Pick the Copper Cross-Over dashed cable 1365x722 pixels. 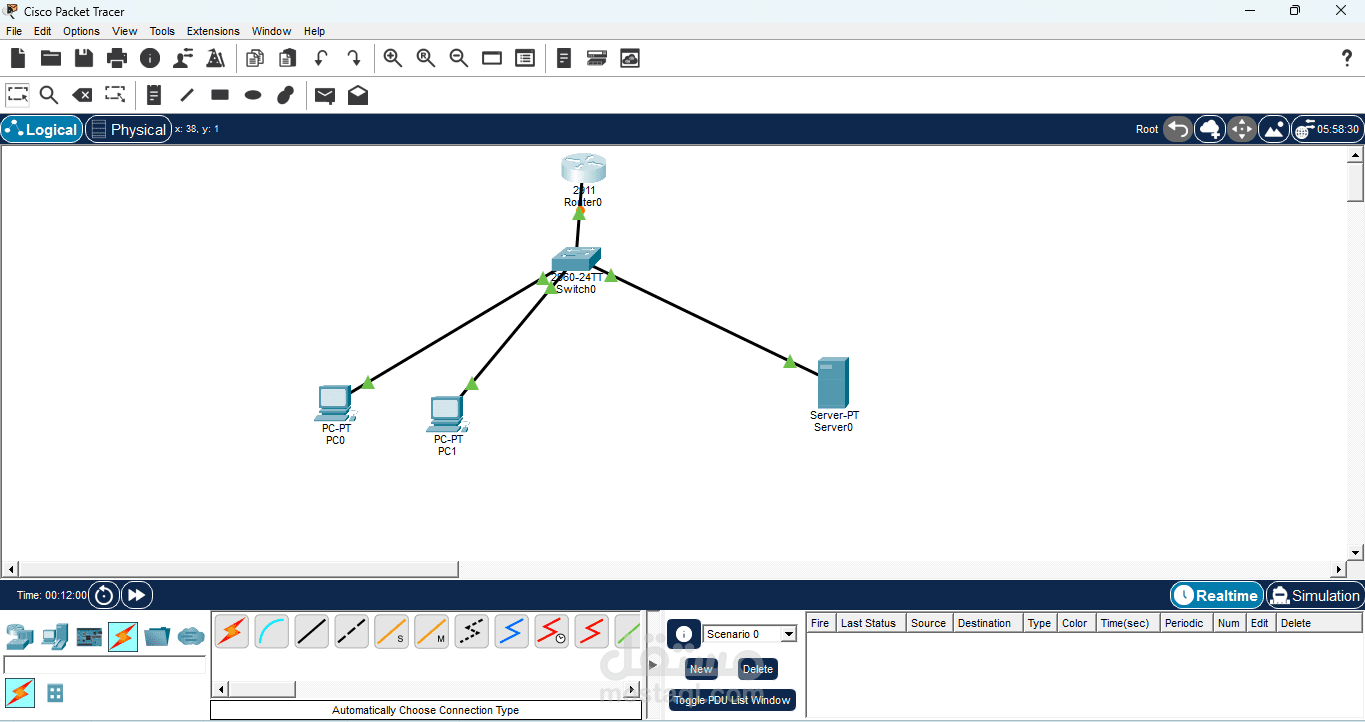tap(352, 631)
